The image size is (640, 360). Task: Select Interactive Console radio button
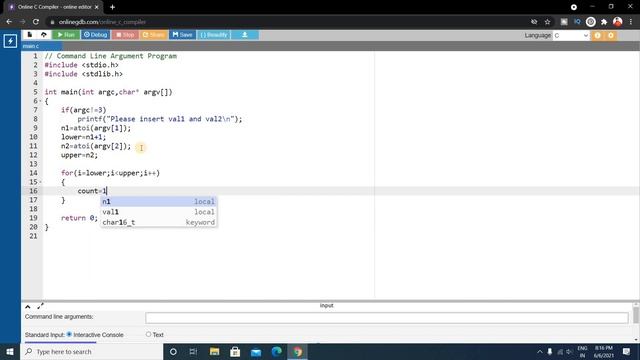pos(69,334)
